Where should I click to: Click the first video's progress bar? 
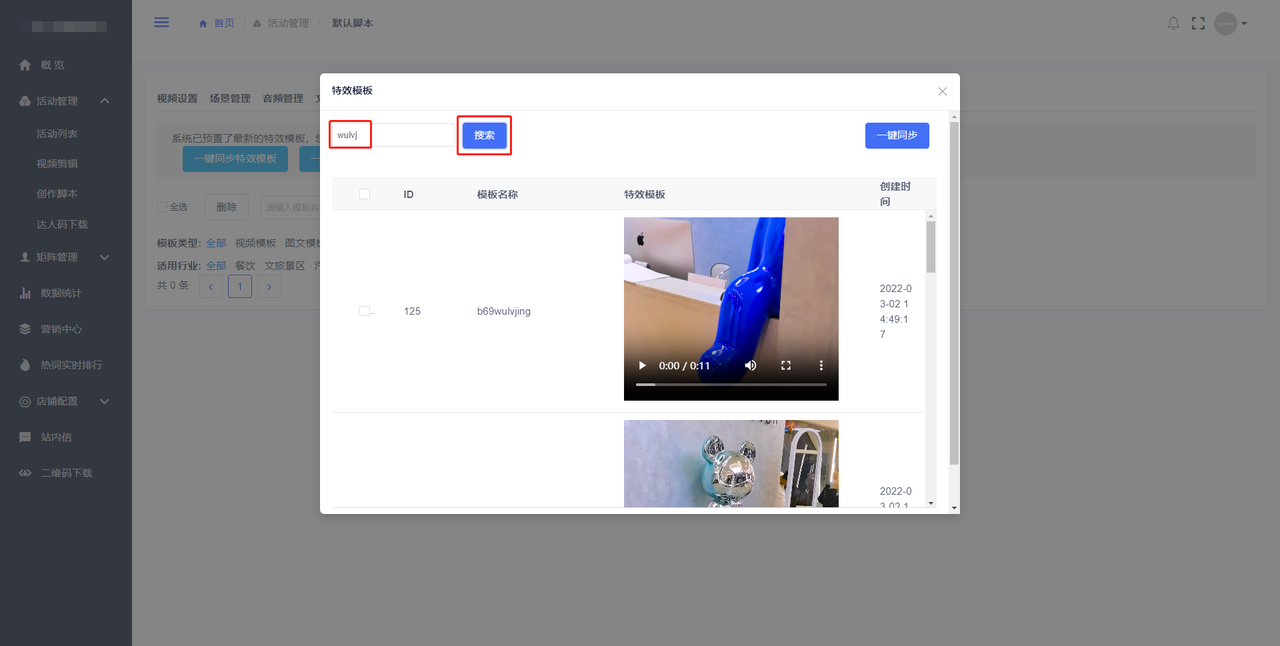730,385
